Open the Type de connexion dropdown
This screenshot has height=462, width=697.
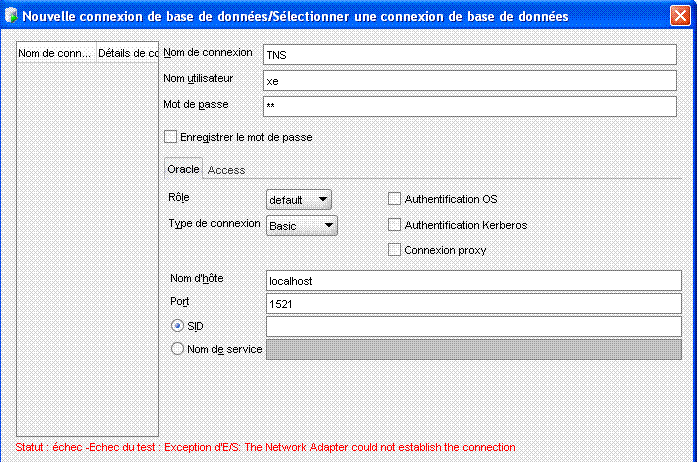pos(302,225)
